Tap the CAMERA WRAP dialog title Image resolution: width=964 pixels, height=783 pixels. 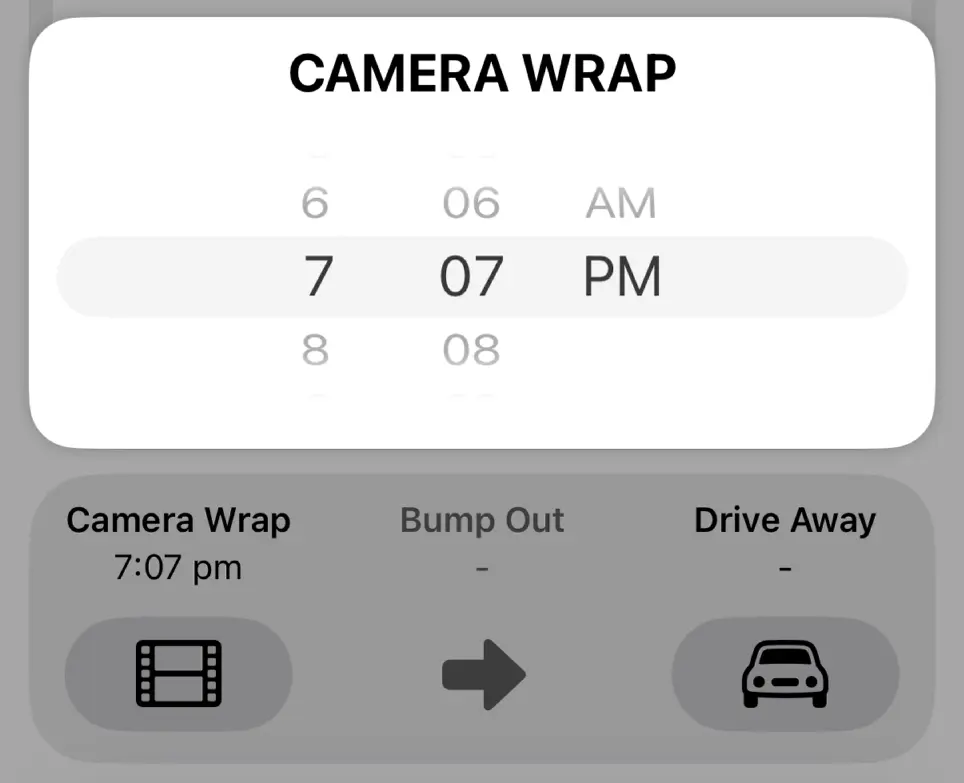[482, 72]
